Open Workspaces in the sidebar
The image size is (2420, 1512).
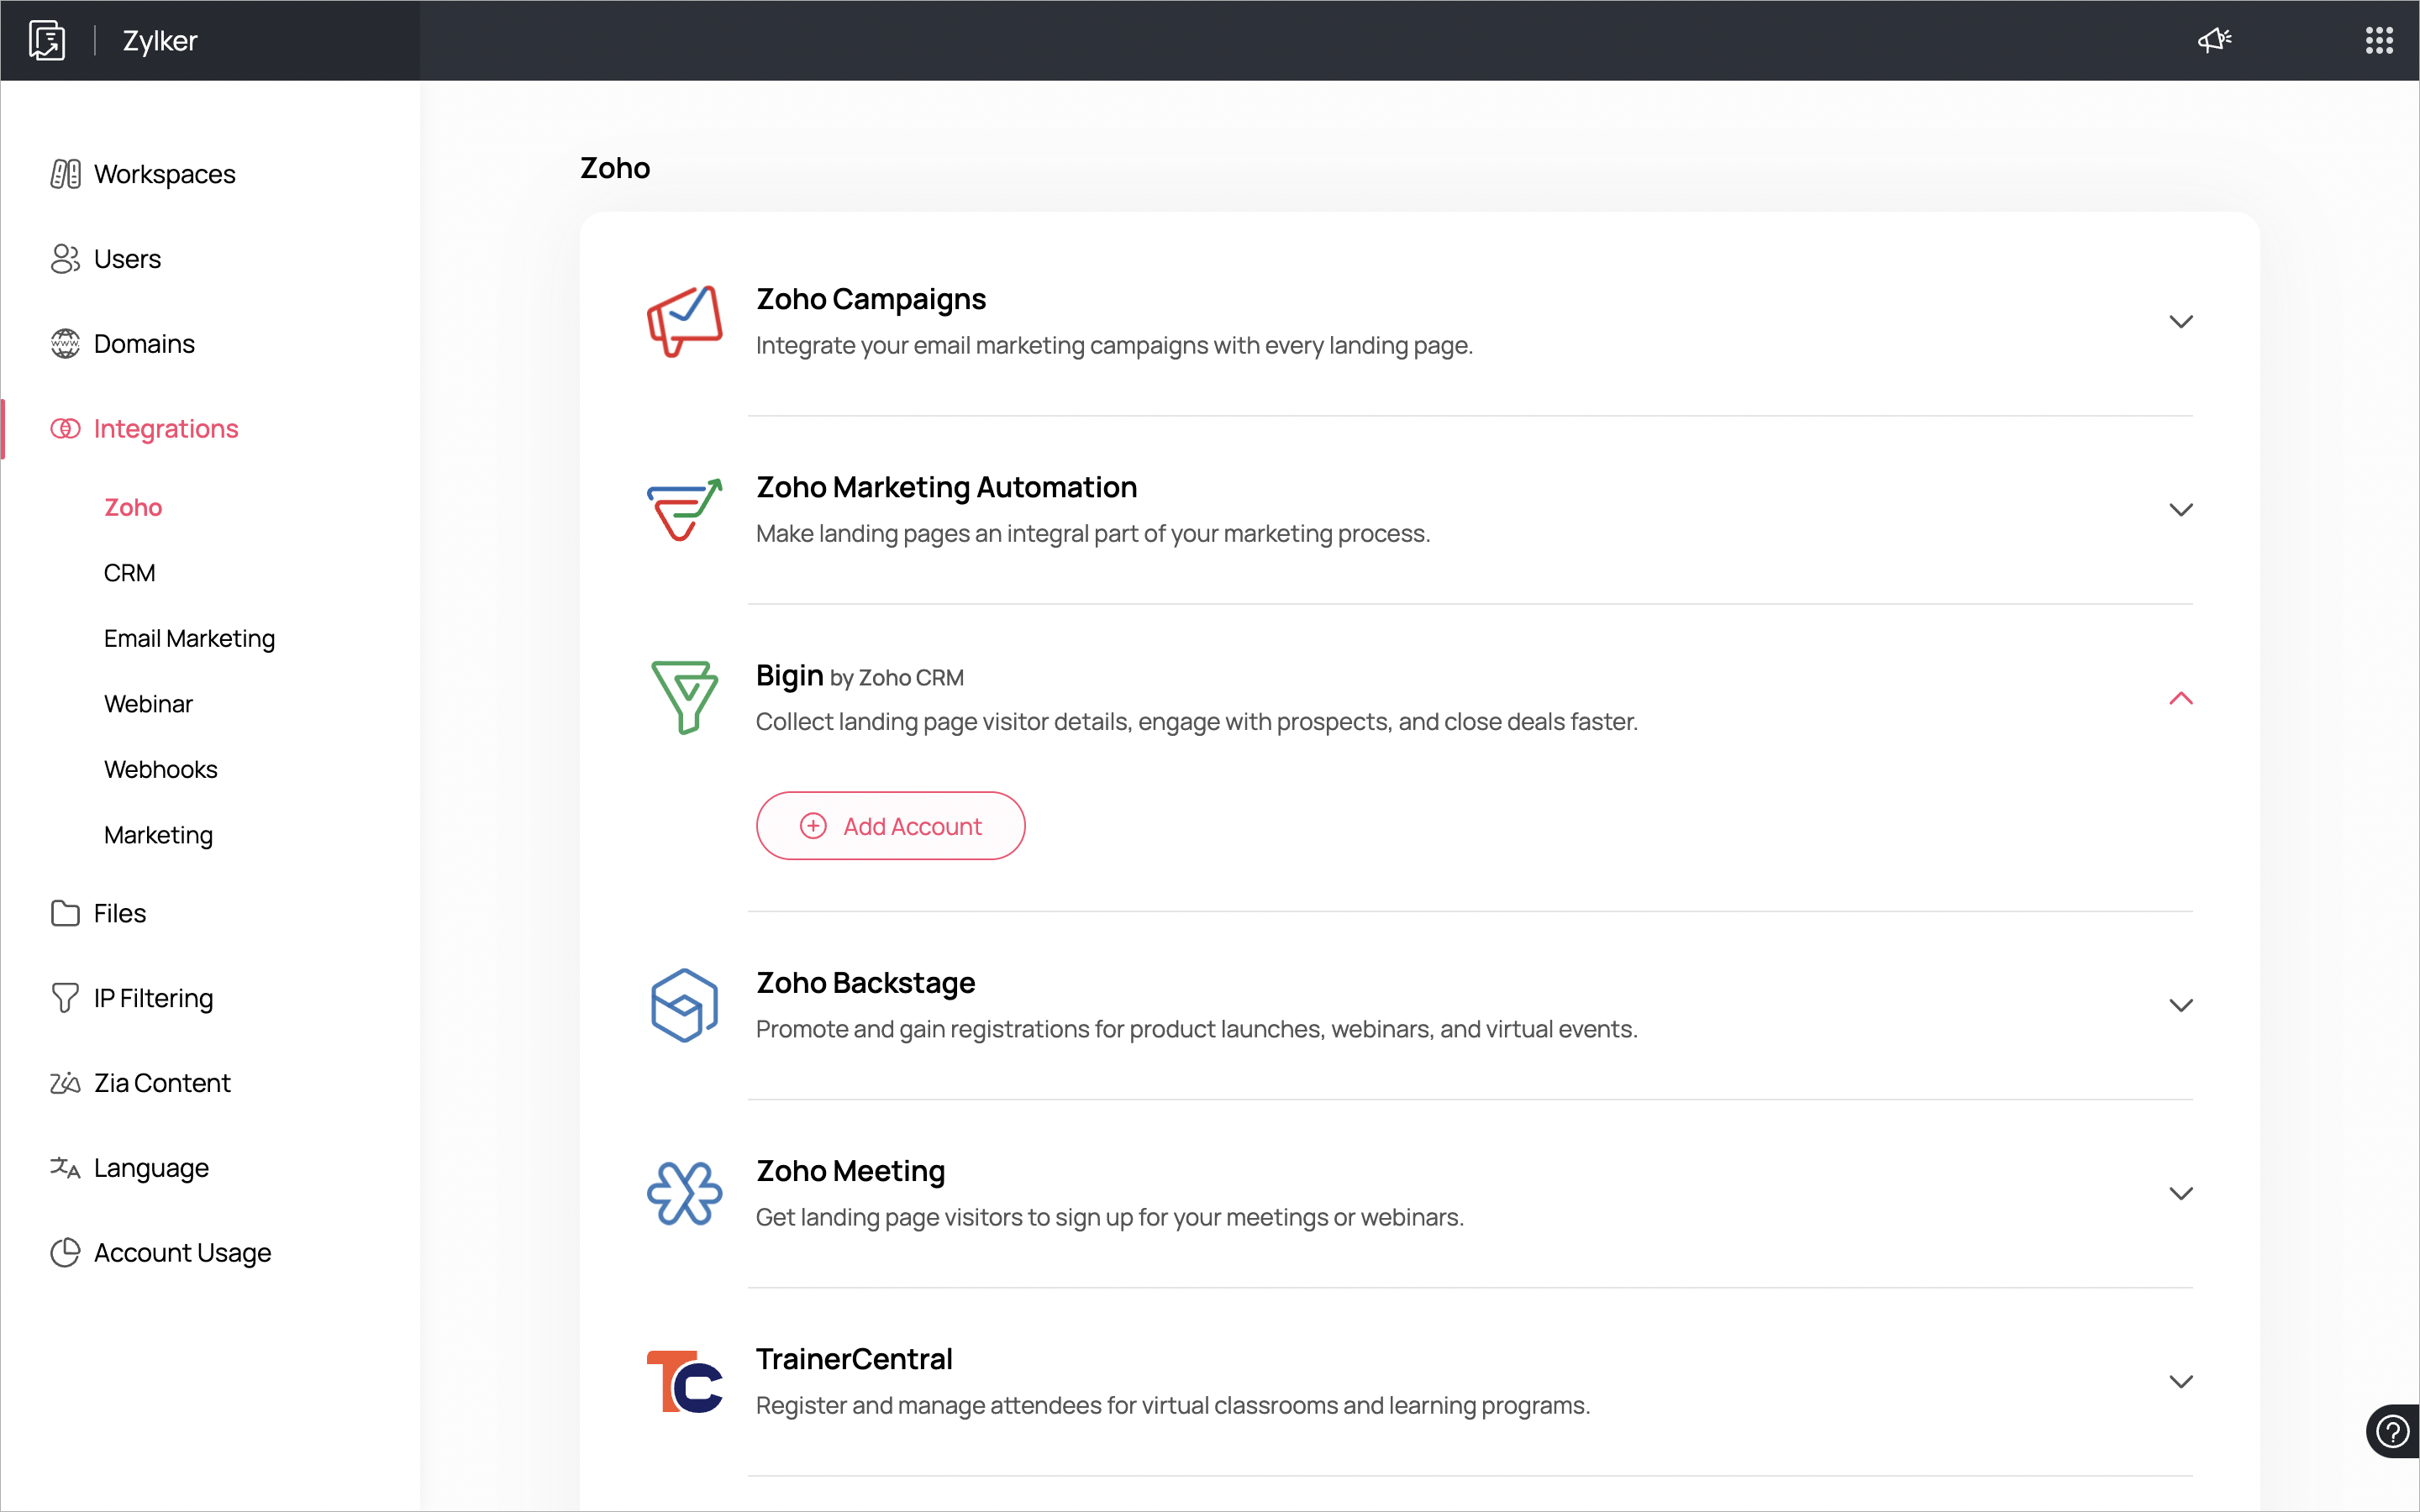[164, 174]
